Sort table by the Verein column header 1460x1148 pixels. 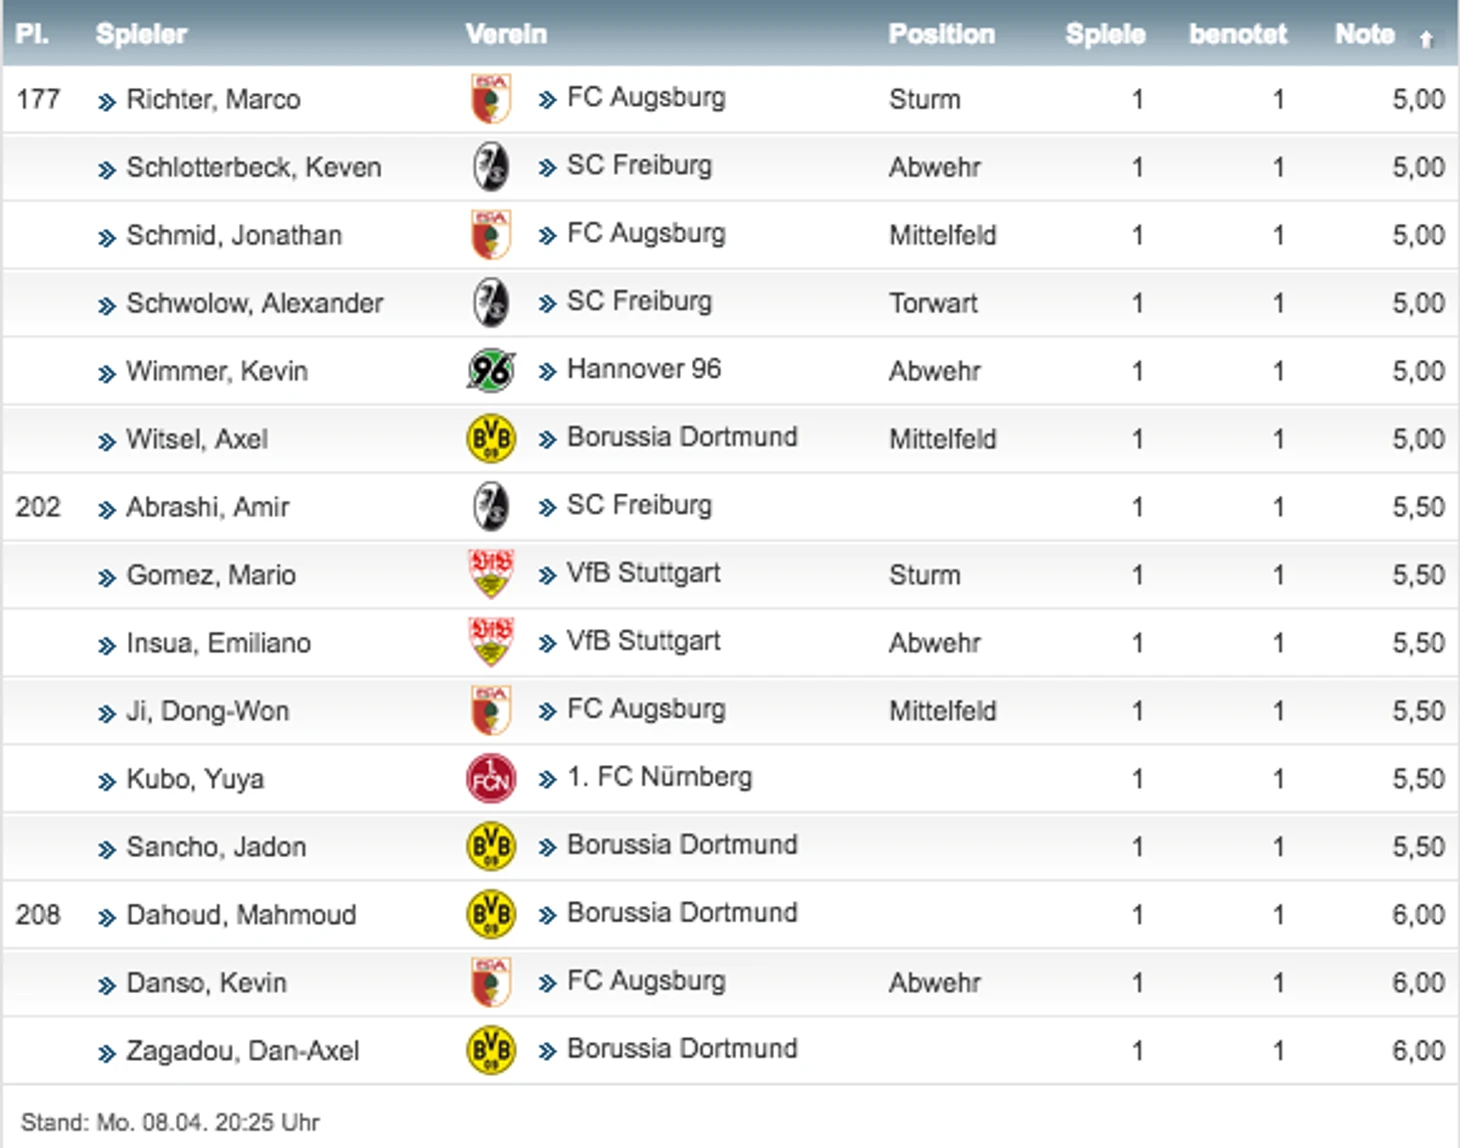click(x=506, y=34)
